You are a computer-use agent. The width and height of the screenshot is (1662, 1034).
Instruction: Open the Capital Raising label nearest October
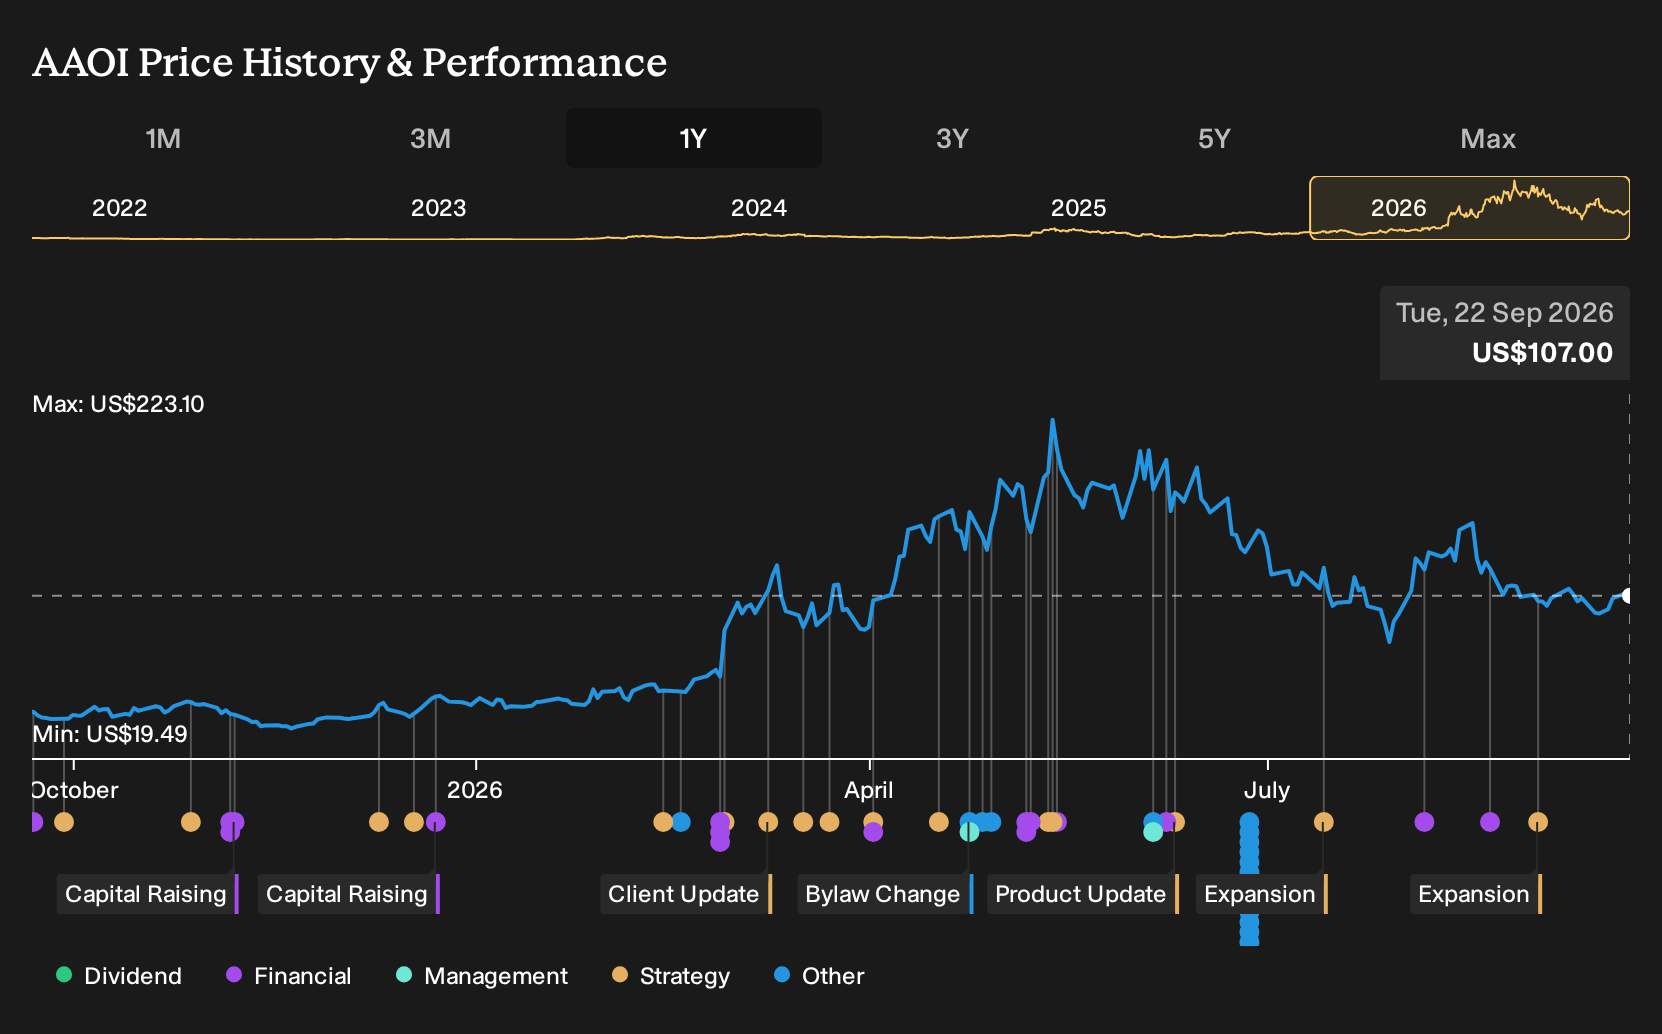pyautogui.click(x=148, y=894)
